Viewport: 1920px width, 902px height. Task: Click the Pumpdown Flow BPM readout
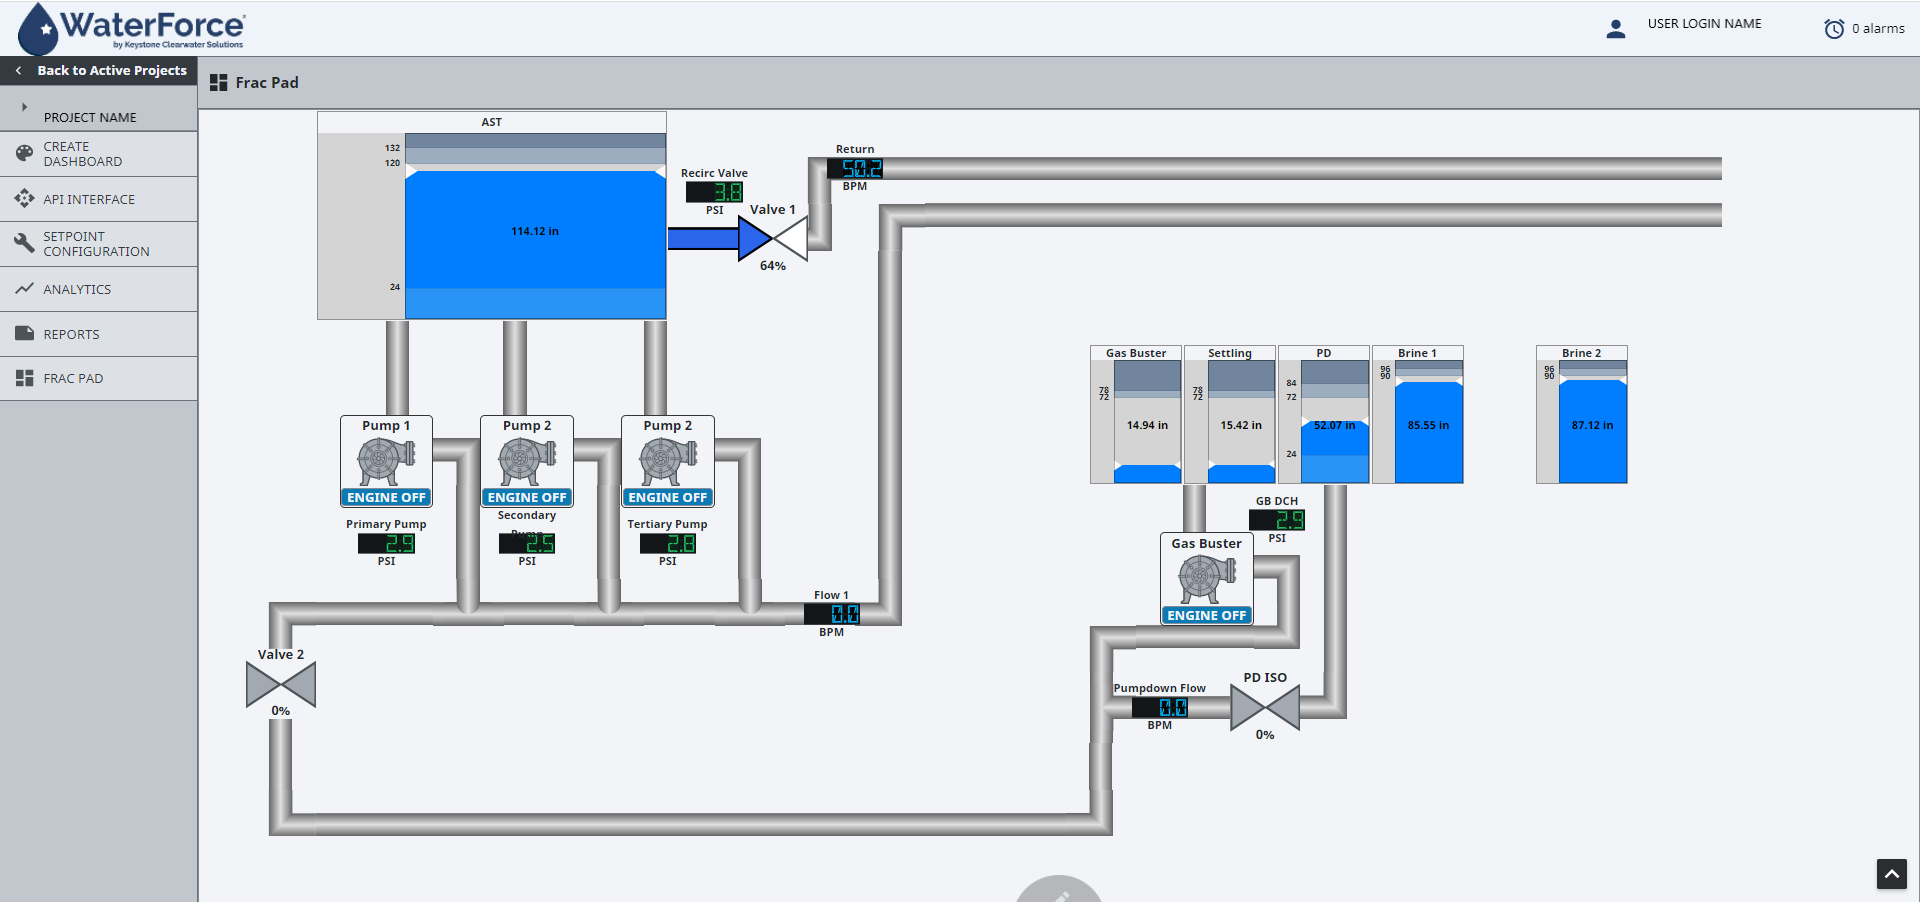click(1160, 707)
